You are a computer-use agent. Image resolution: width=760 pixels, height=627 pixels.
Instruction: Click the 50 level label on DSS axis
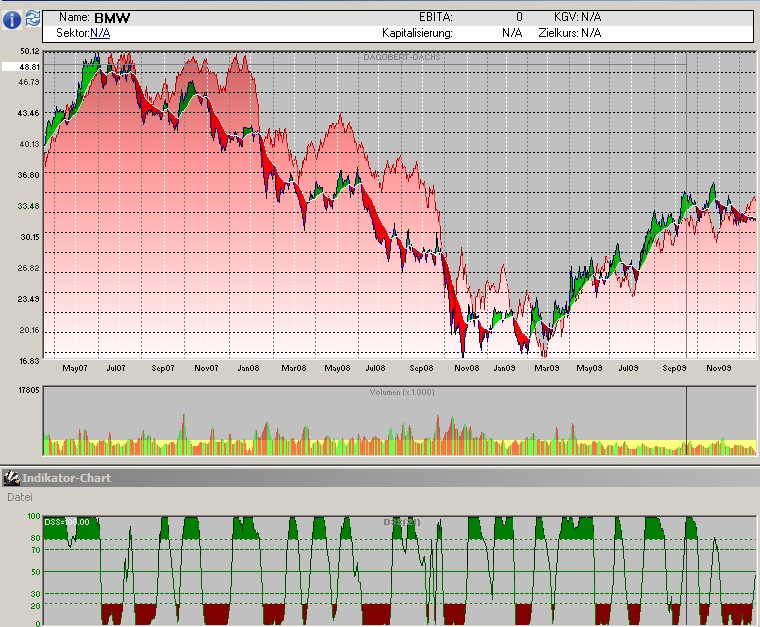point(35,572)
